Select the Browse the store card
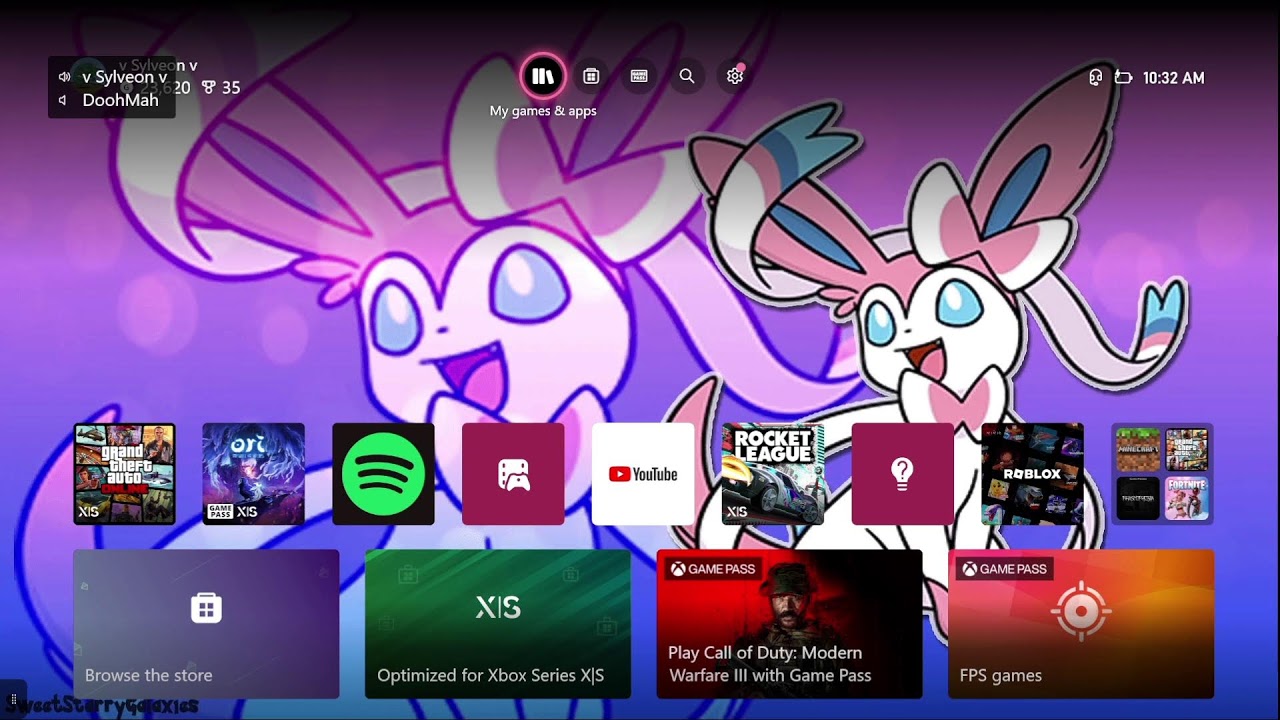Viewport: 1280px width, 720px height. pos(206,624)
